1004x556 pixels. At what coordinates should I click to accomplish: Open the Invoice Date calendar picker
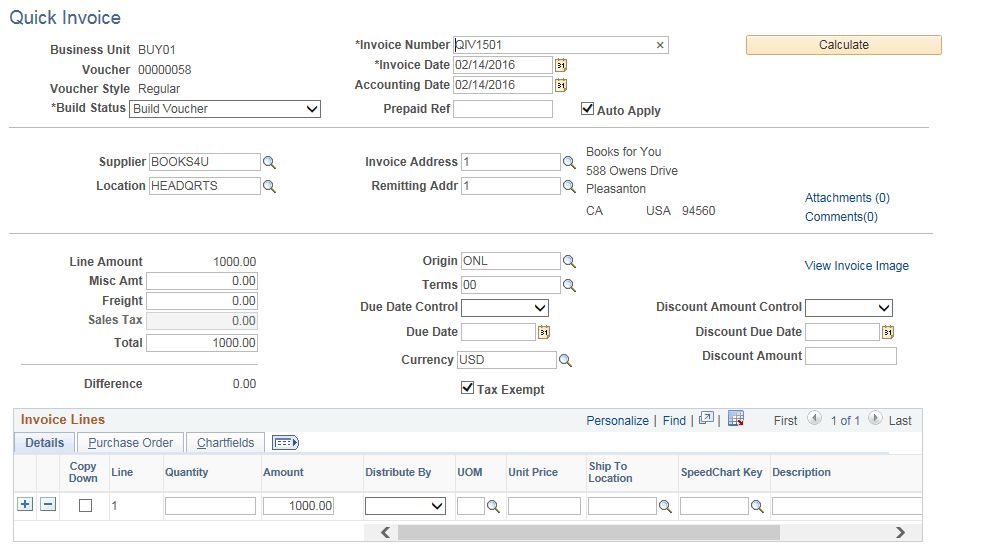tap(561, 65)
